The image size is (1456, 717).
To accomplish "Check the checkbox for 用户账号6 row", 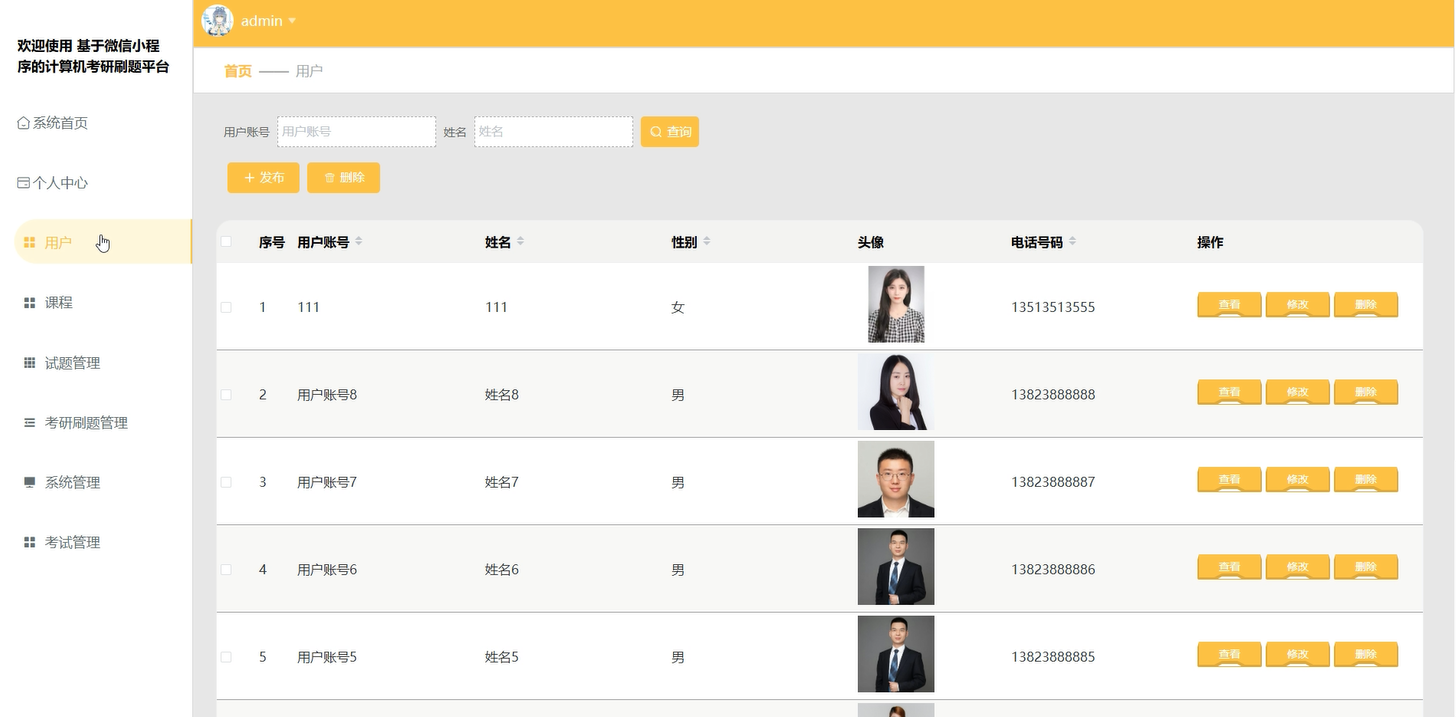I will [226, 569].
